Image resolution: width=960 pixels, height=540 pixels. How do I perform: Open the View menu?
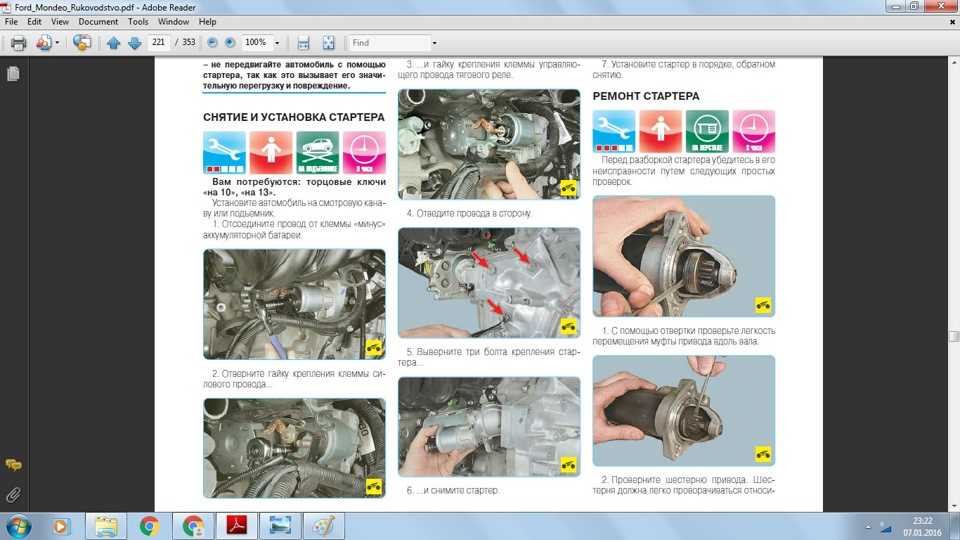pyautogui.click(x=60, y=21)
